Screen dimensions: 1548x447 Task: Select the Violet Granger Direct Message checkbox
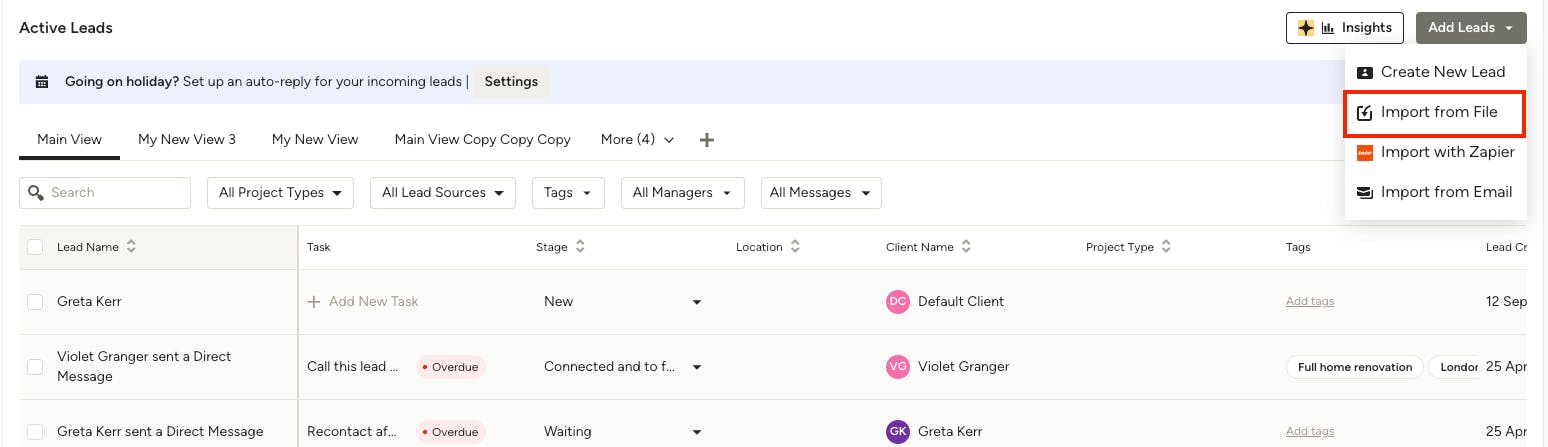coord(35,367)
